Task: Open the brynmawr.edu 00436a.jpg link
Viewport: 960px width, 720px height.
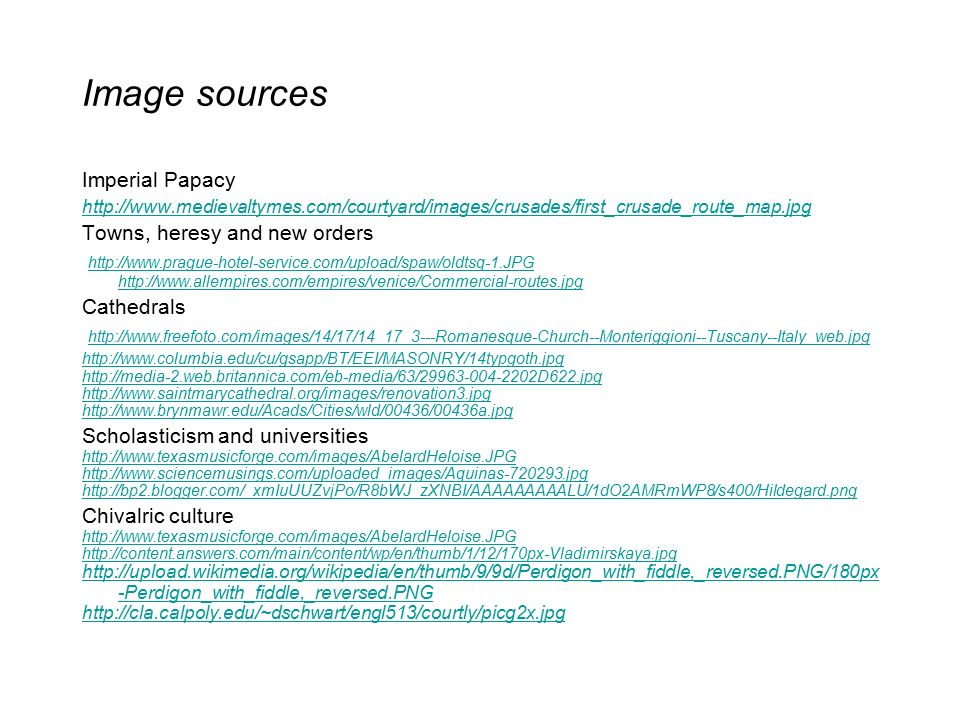Action: (x=298, y=410)
